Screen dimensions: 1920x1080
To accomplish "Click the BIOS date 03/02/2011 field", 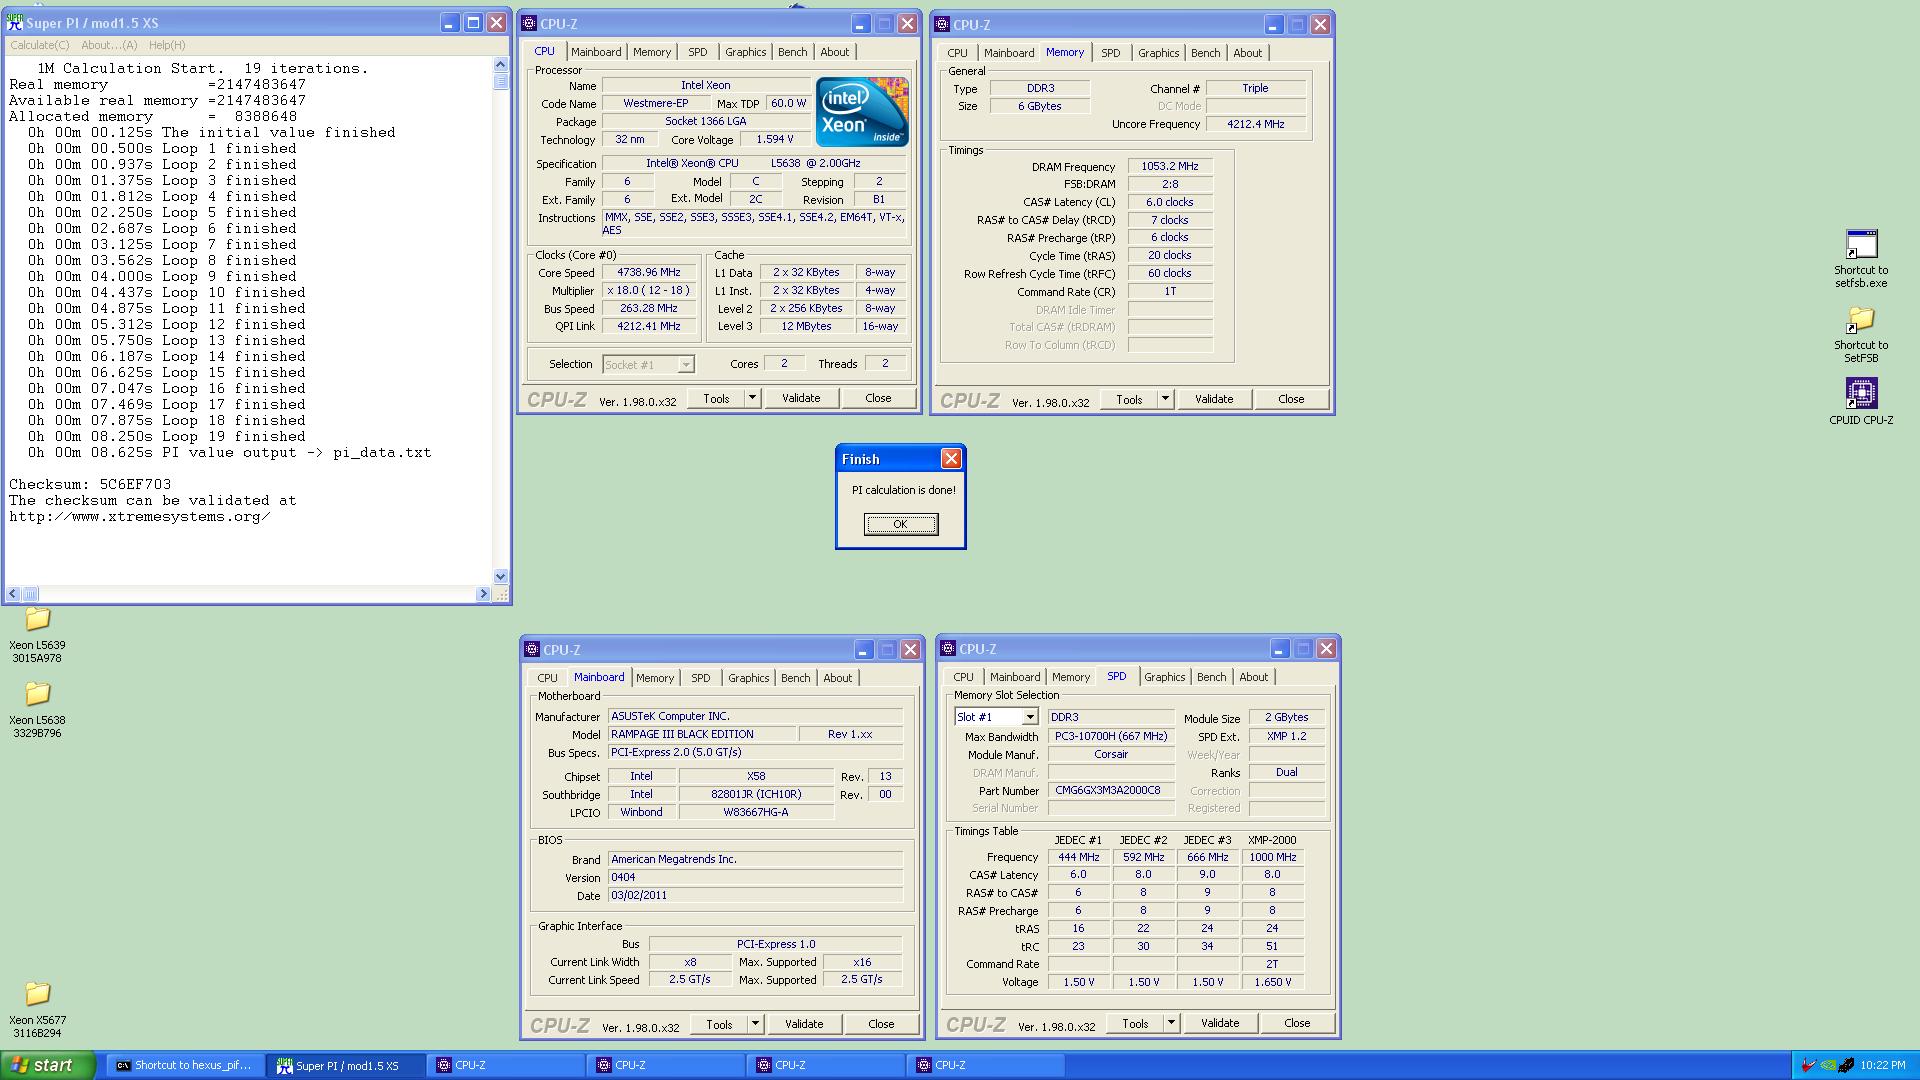I will (x=755, y=895).
